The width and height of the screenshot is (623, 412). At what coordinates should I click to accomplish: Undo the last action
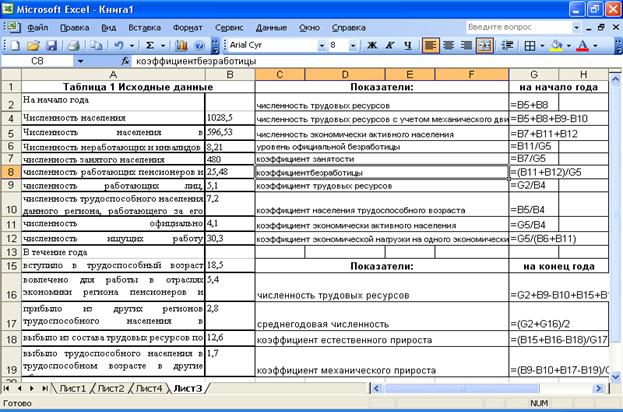[x=118, y=46]
